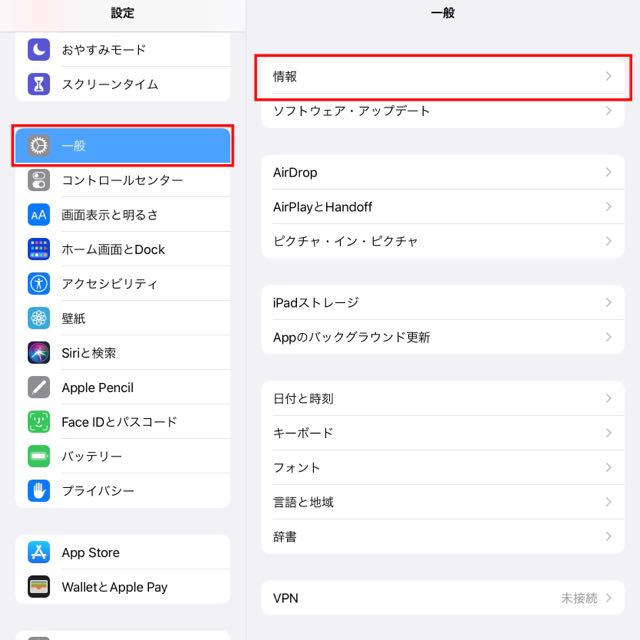Tap the 壁紙 flower icon
Image resolution: width=640 pixels, height=640 pixels.
click(39, 318)
